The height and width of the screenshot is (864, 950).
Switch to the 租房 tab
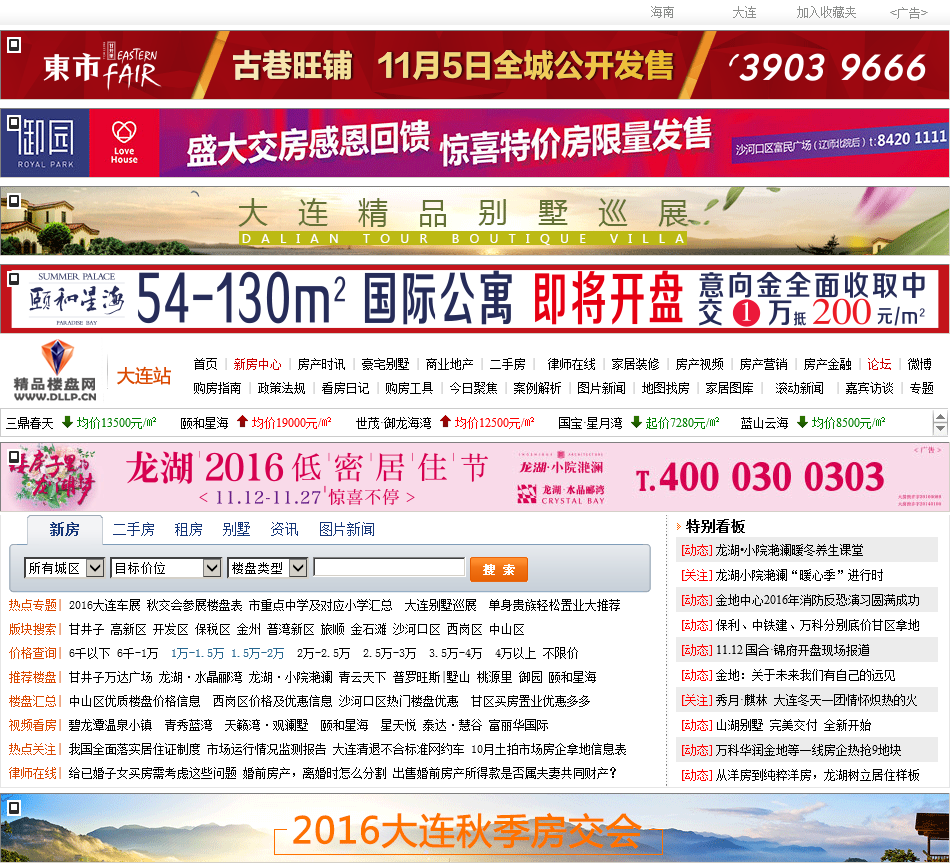pos(188,530)
